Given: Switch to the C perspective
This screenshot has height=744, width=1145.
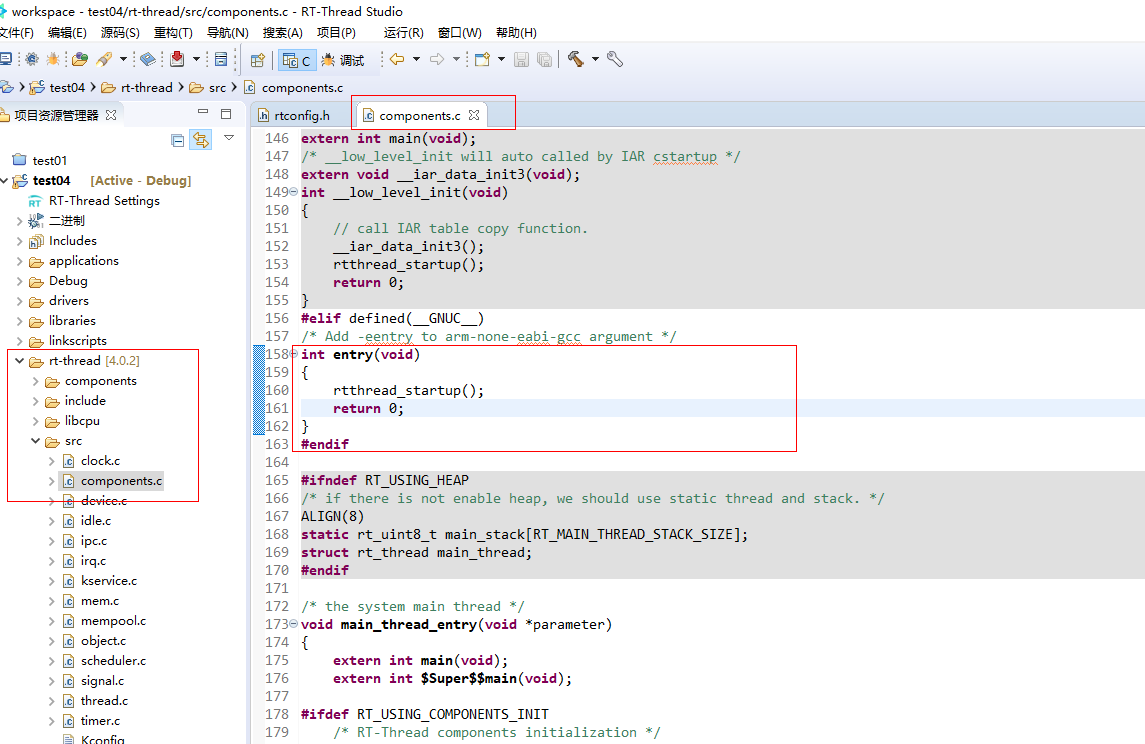Looking at the screenshot, I should tap(296, 60).
